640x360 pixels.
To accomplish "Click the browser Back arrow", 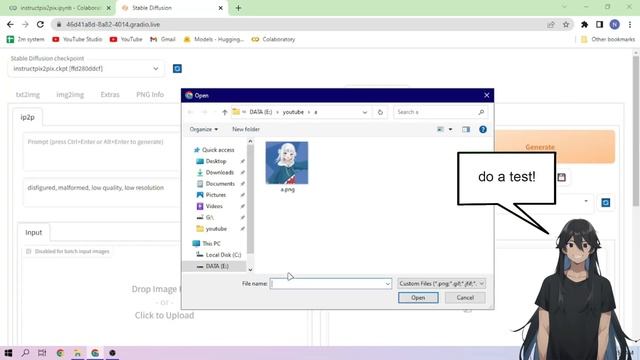I will 10,24.
